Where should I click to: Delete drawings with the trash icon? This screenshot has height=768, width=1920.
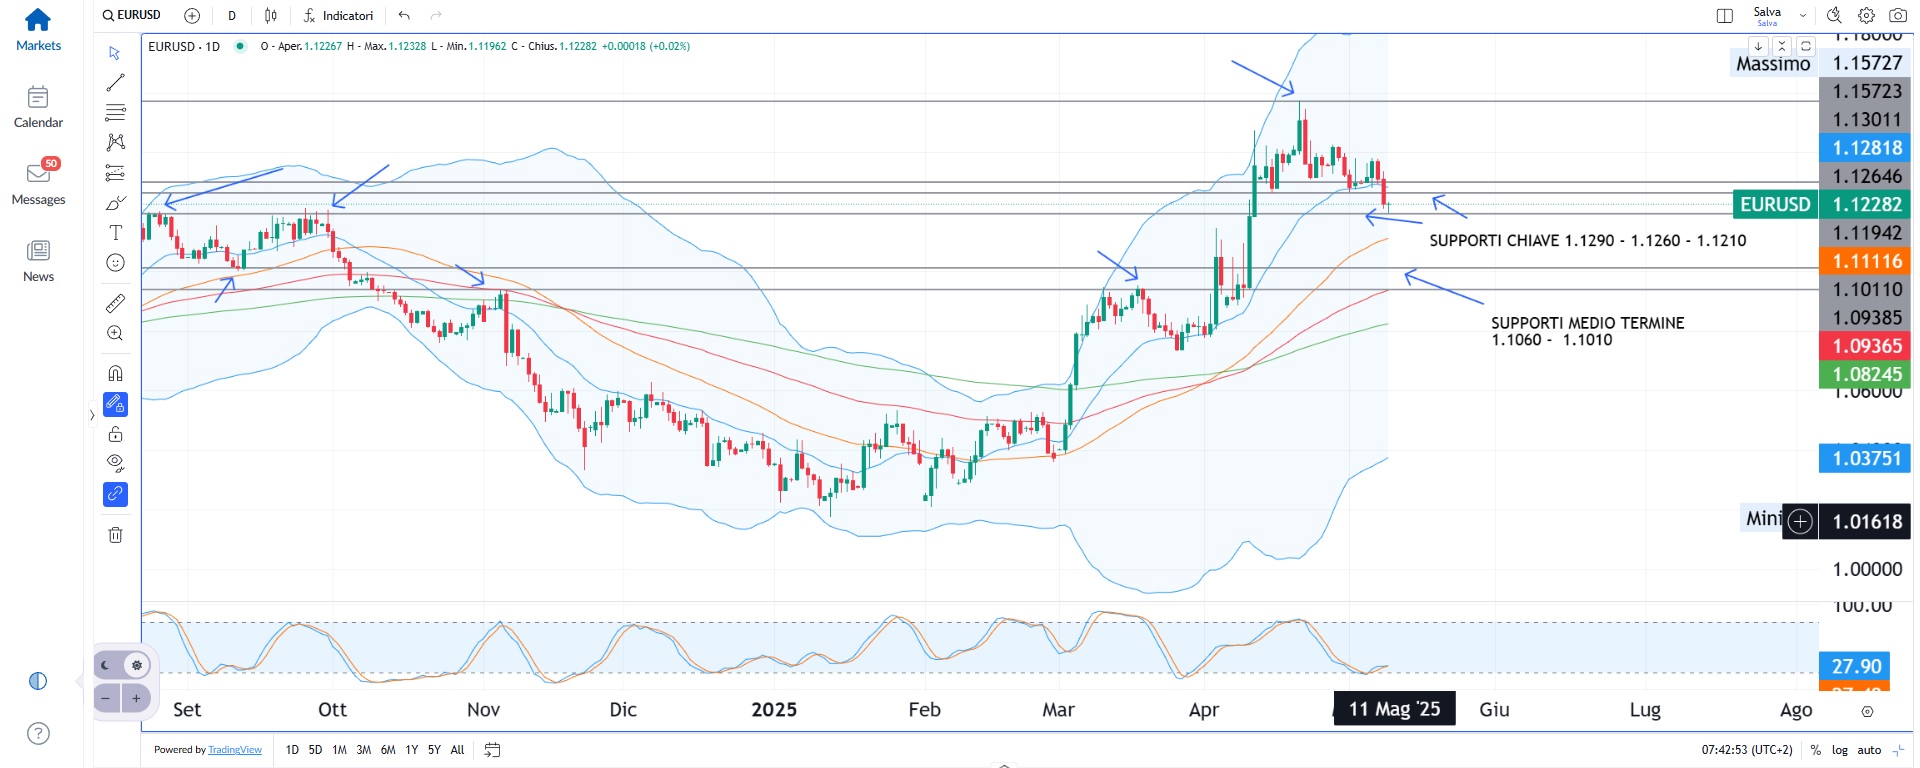[116, 535]
